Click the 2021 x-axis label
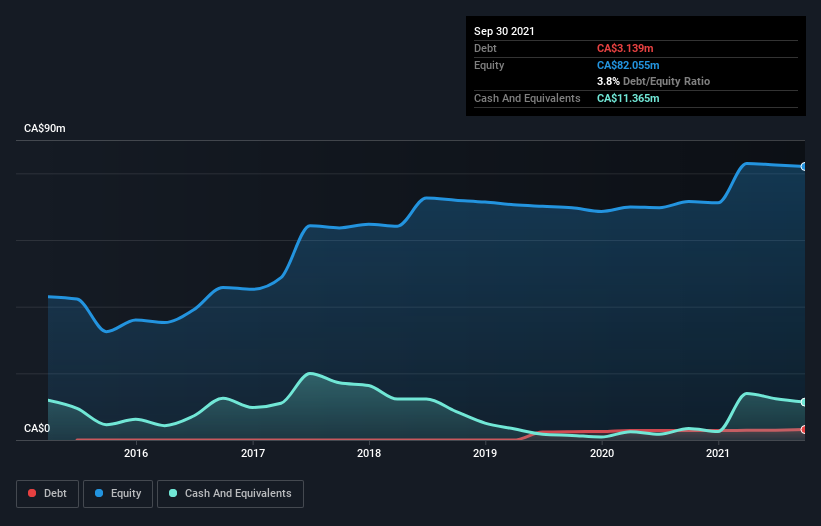This screenshot has height=526, width=821. click(x=717, y=453)
